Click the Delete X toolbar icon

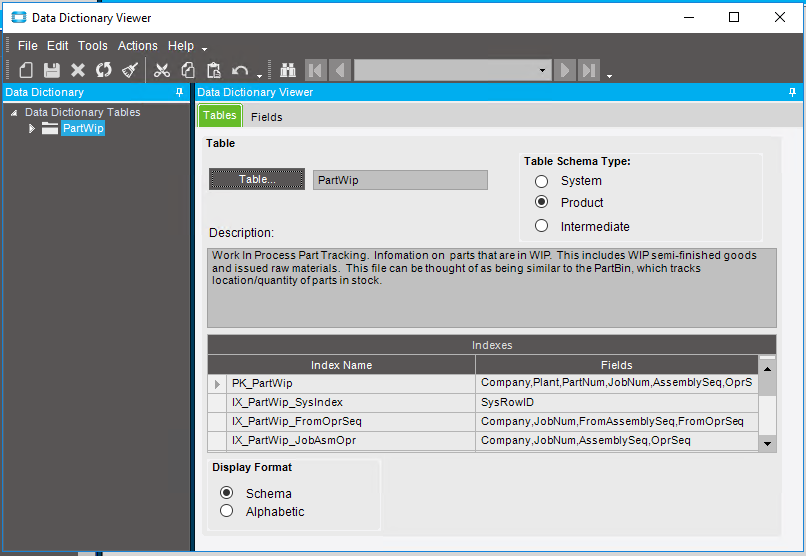[78, 70]
